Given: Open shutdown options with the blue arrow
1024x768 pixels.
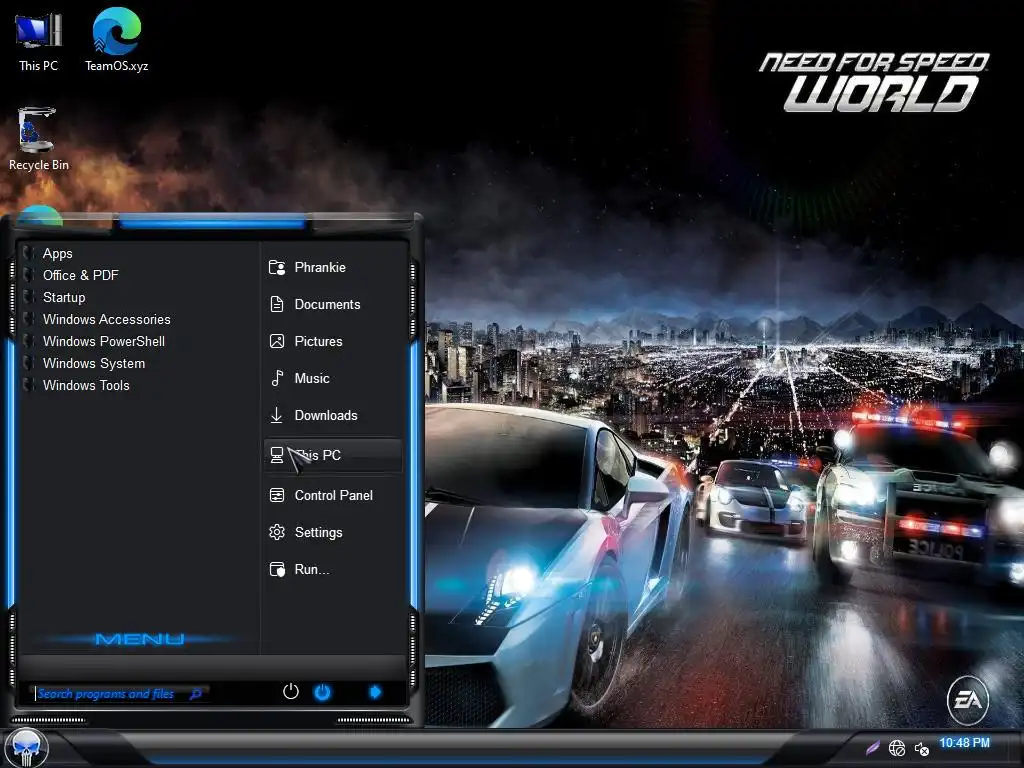Looking at the screenshot, I should [375, 692].
